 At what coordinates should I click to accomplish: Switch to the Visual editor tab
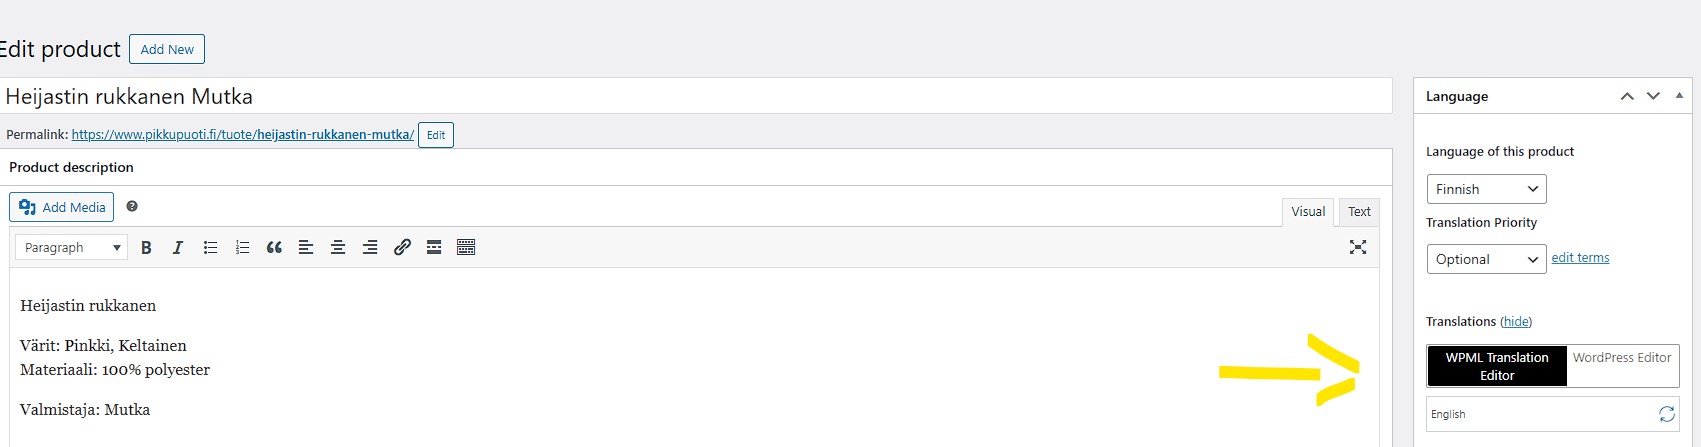pos(1307,212)
